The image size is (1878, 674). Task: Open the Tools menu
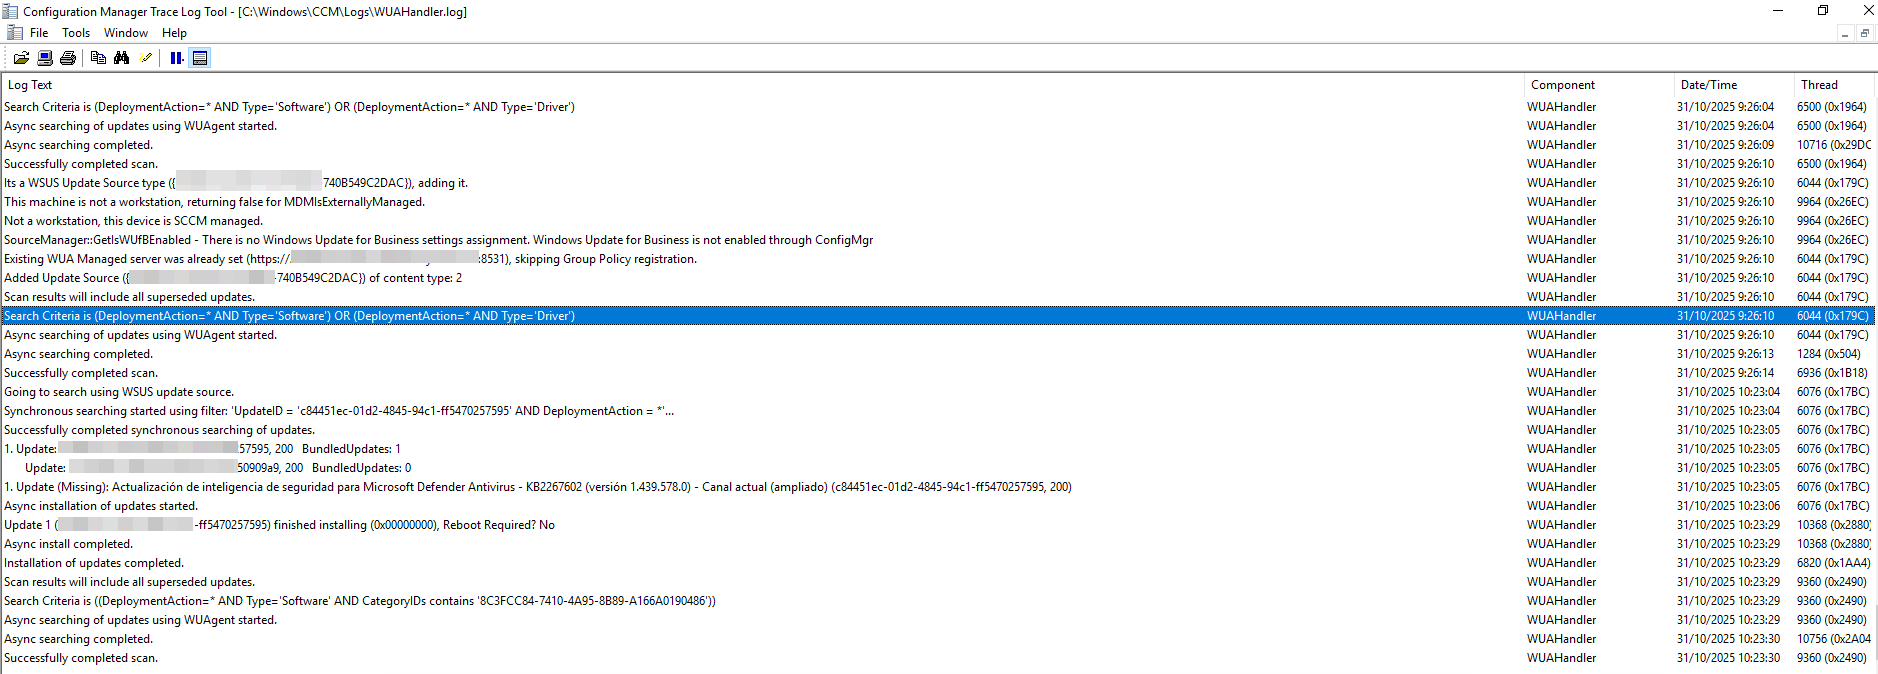76,33
